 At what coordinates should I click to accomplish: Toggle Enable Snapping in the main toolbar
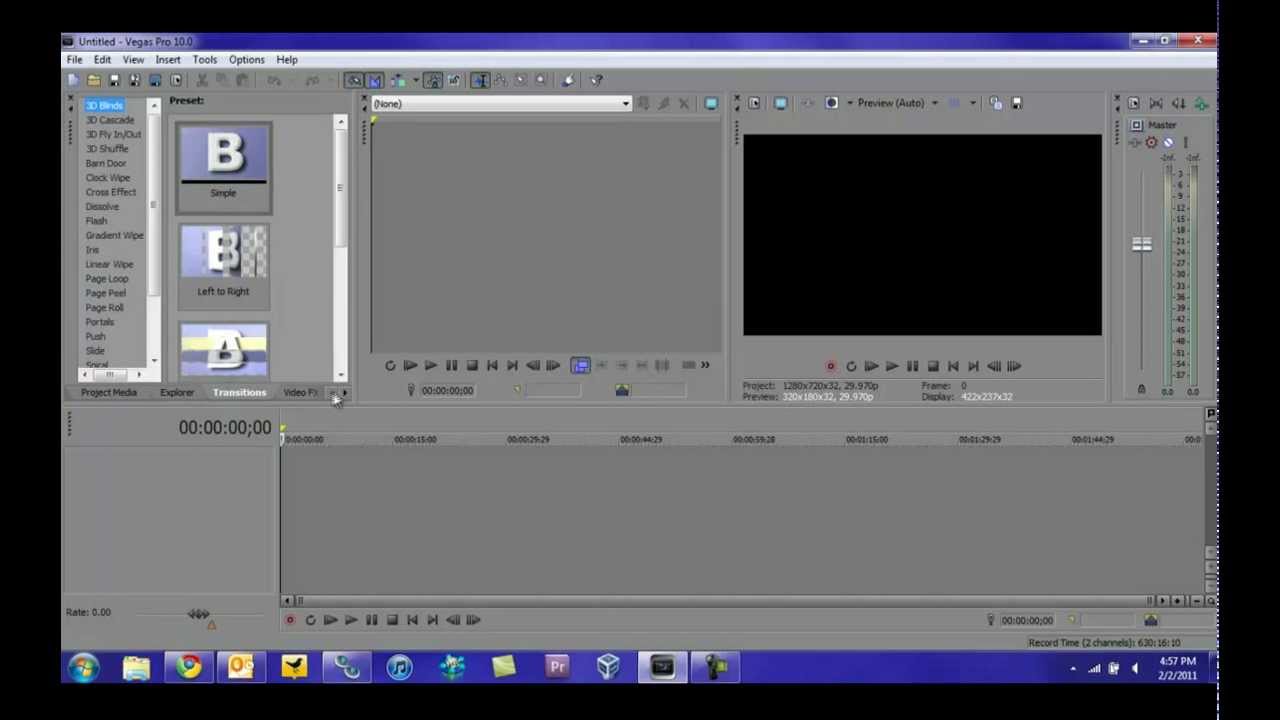[x=354, y=80]
